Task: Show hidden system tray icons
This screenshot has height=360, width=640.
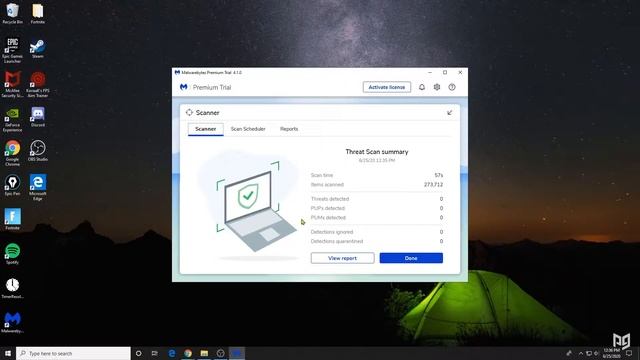Action: pyautogui.click(x=580, y=353)
